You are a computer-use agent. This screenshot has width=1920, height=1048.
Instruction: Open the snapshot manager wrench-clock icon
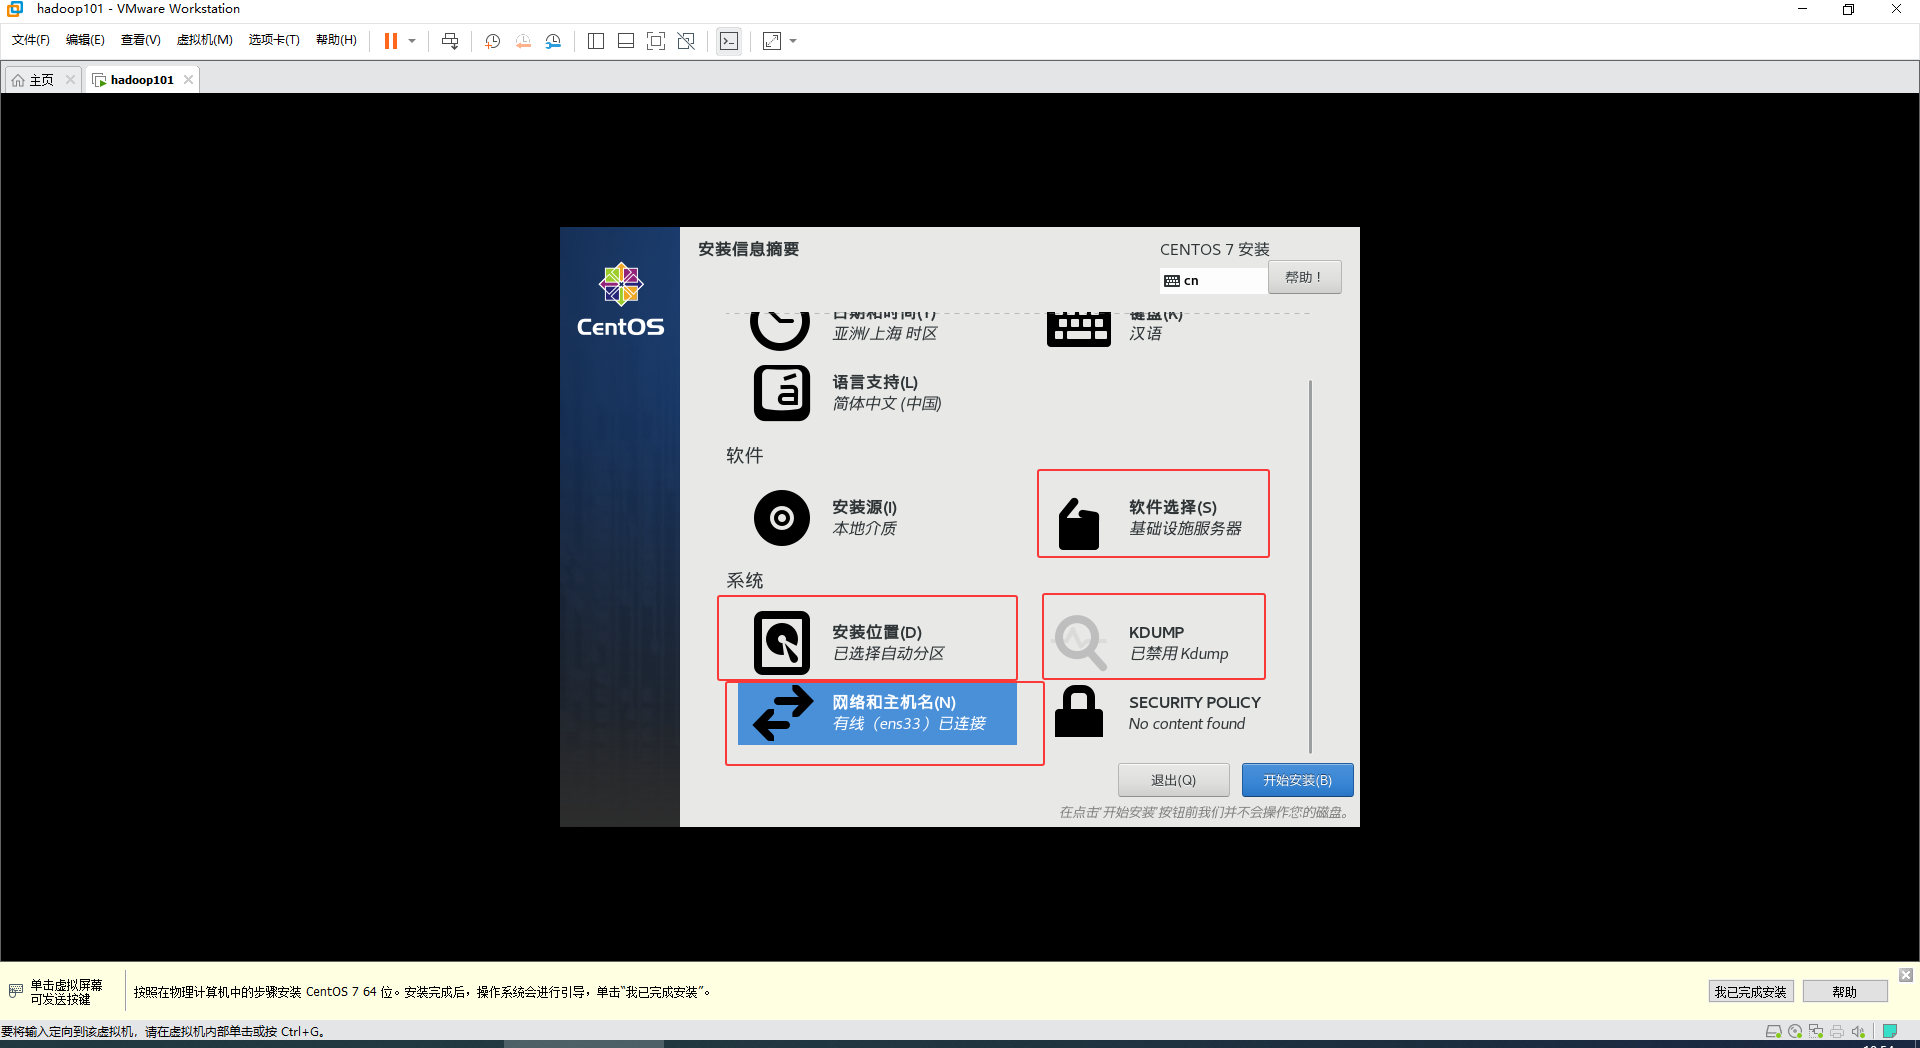[553, 41]
